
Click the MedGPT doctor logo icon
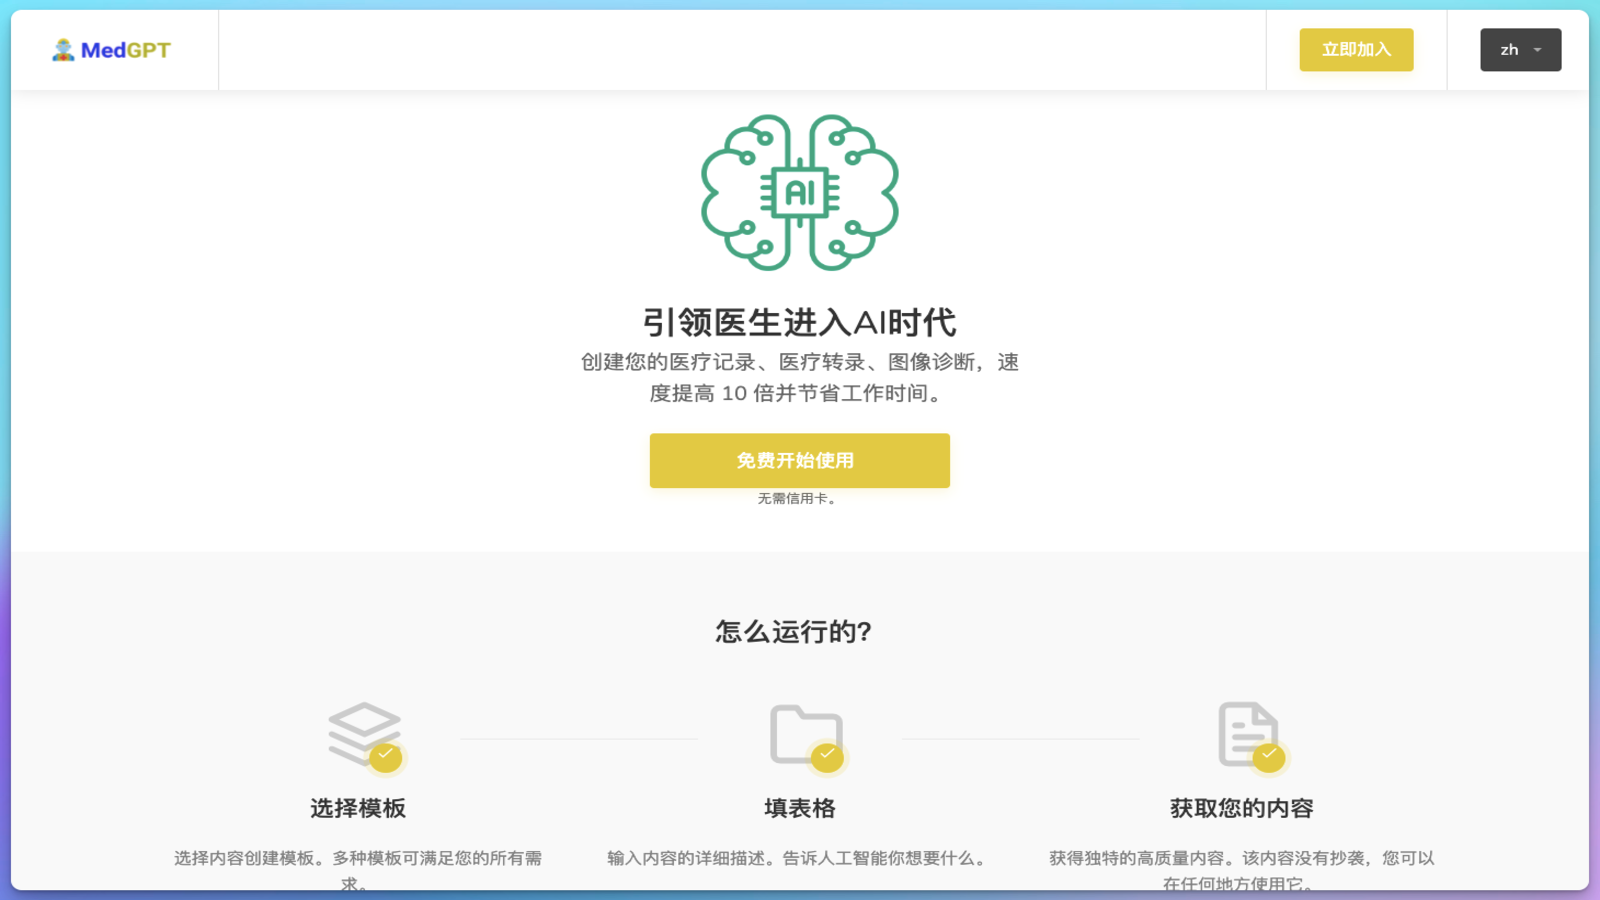[x=61, y=48]
